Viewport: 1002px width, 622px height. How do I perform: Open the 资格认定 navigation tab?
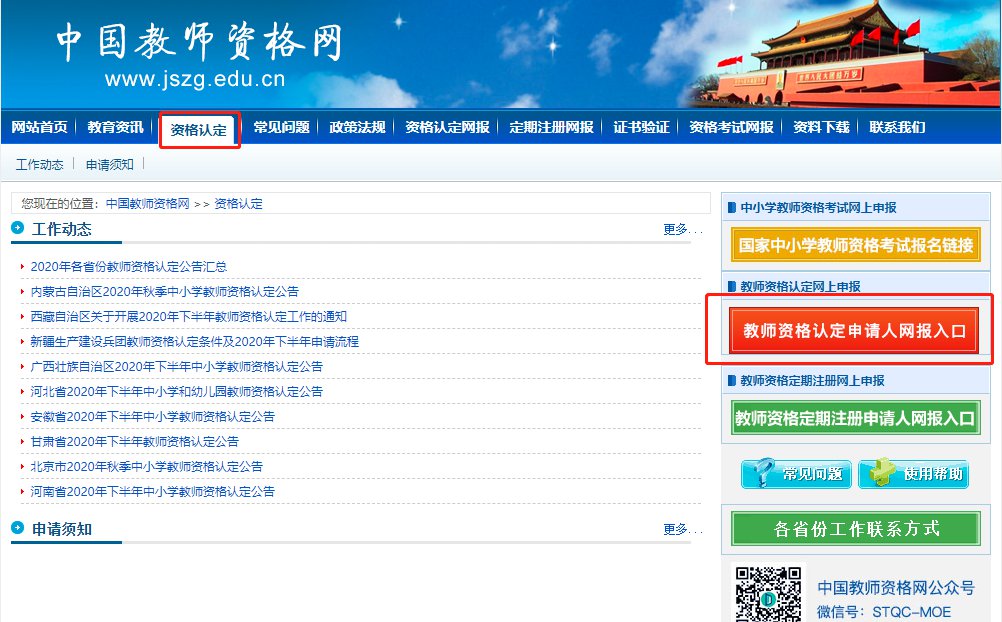tap(199, 129)
